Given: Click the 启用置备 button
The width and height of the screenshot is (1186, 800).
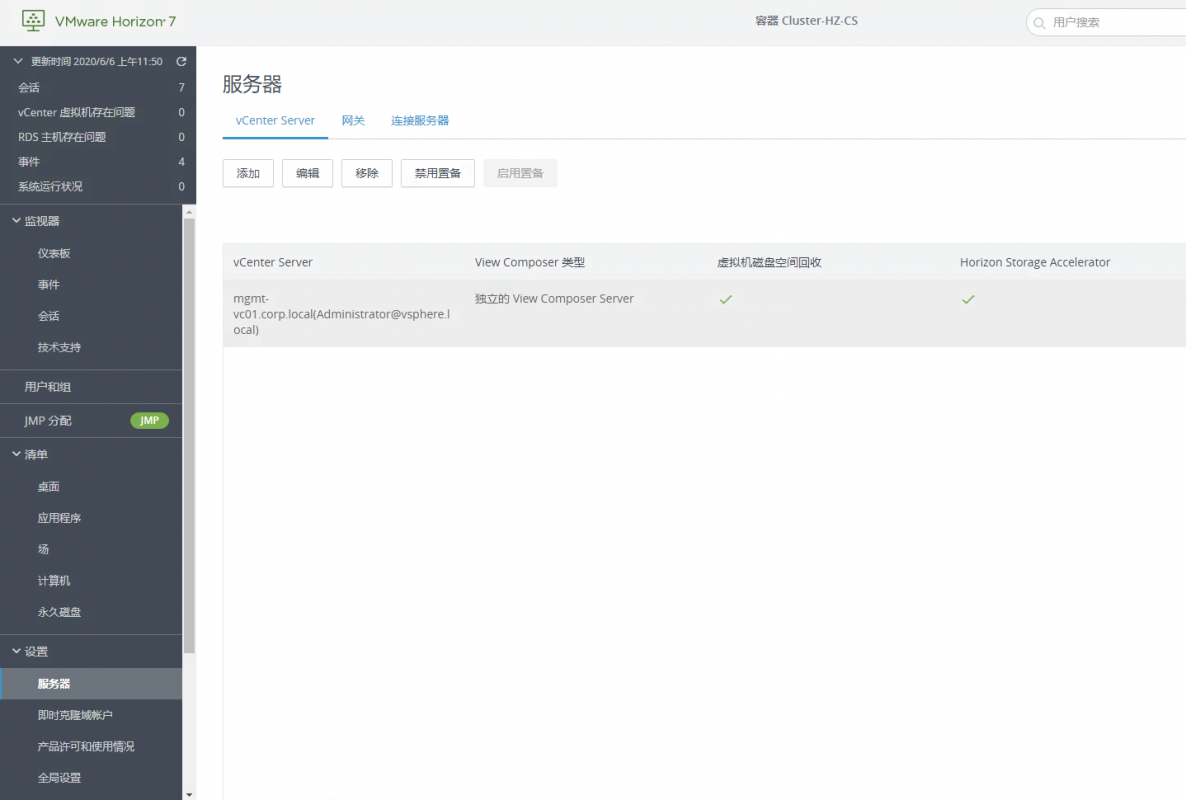Looking at the screenshot, I should pos(520,173).
